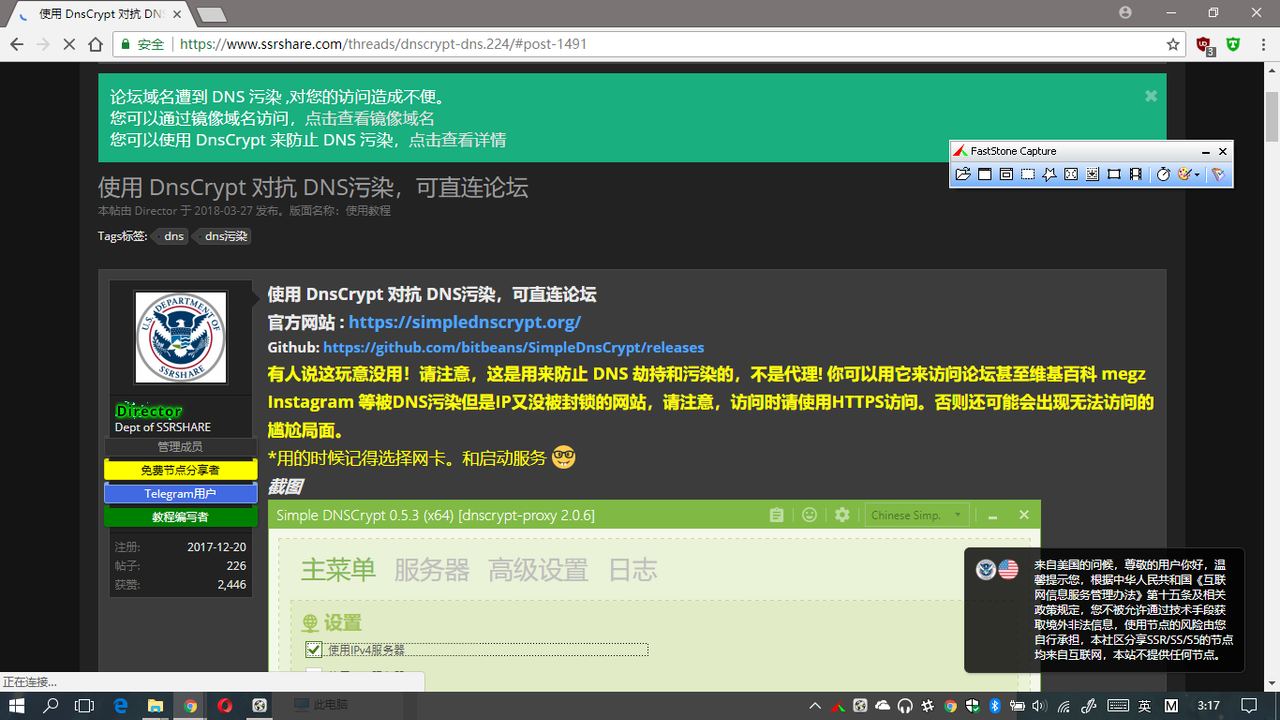
Task: Select 日志 tab in DNSCrypt image
Action: point(633,570)
